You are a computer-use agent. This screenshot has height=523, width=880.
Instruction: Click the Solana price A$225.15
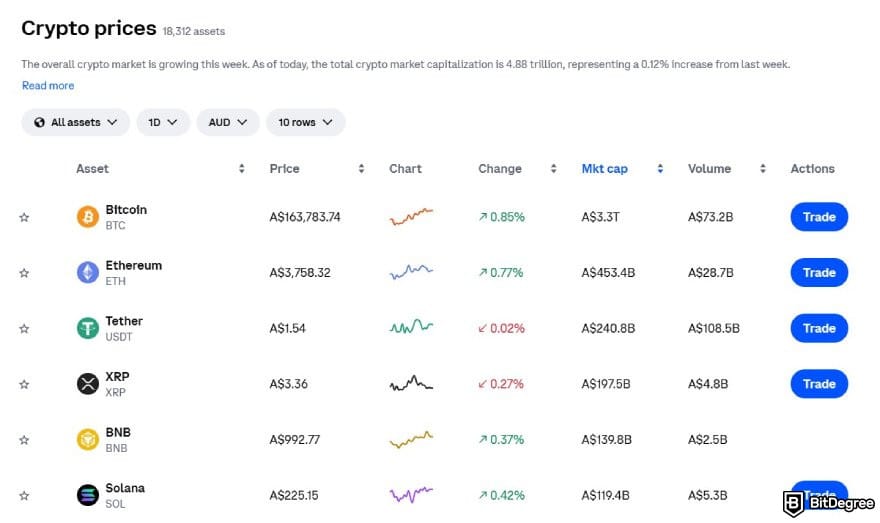click(x=294, y=496)
